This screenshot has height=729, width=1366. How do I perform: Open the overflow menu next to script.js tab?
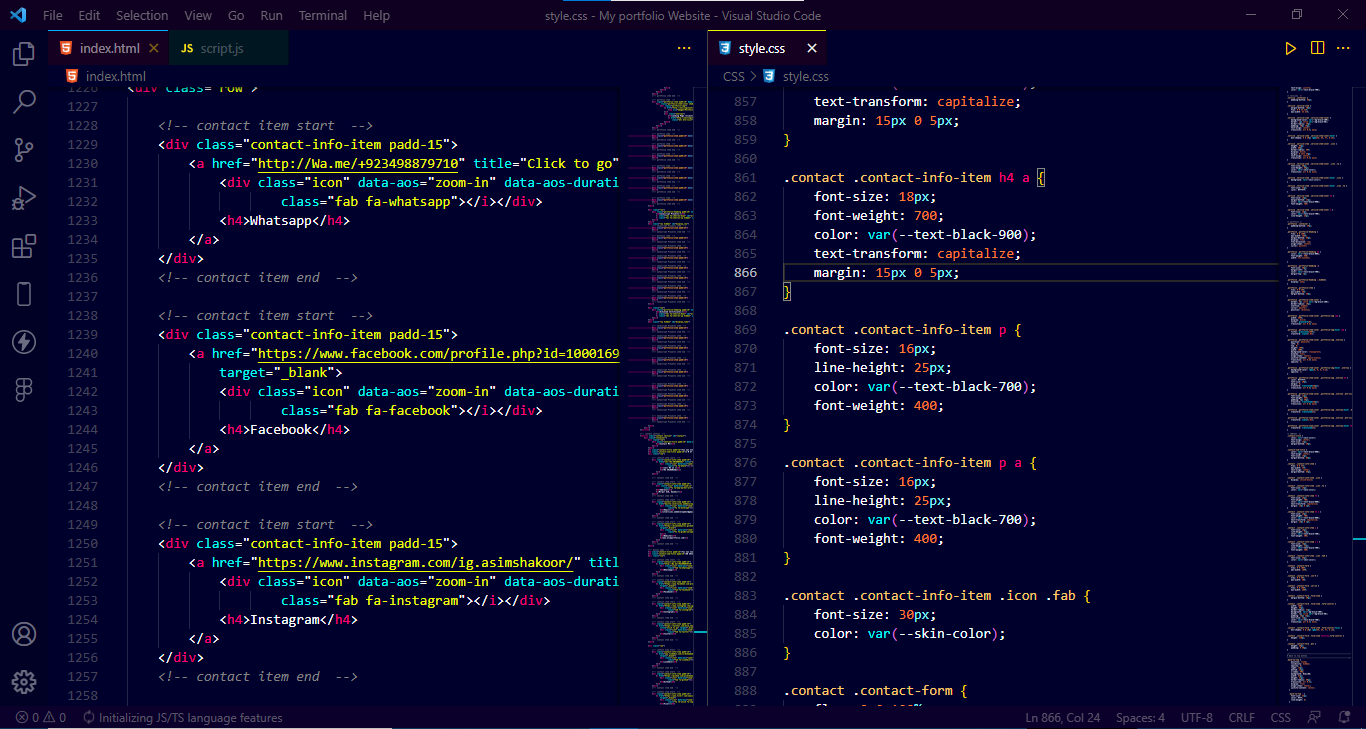tap(685, 48)
